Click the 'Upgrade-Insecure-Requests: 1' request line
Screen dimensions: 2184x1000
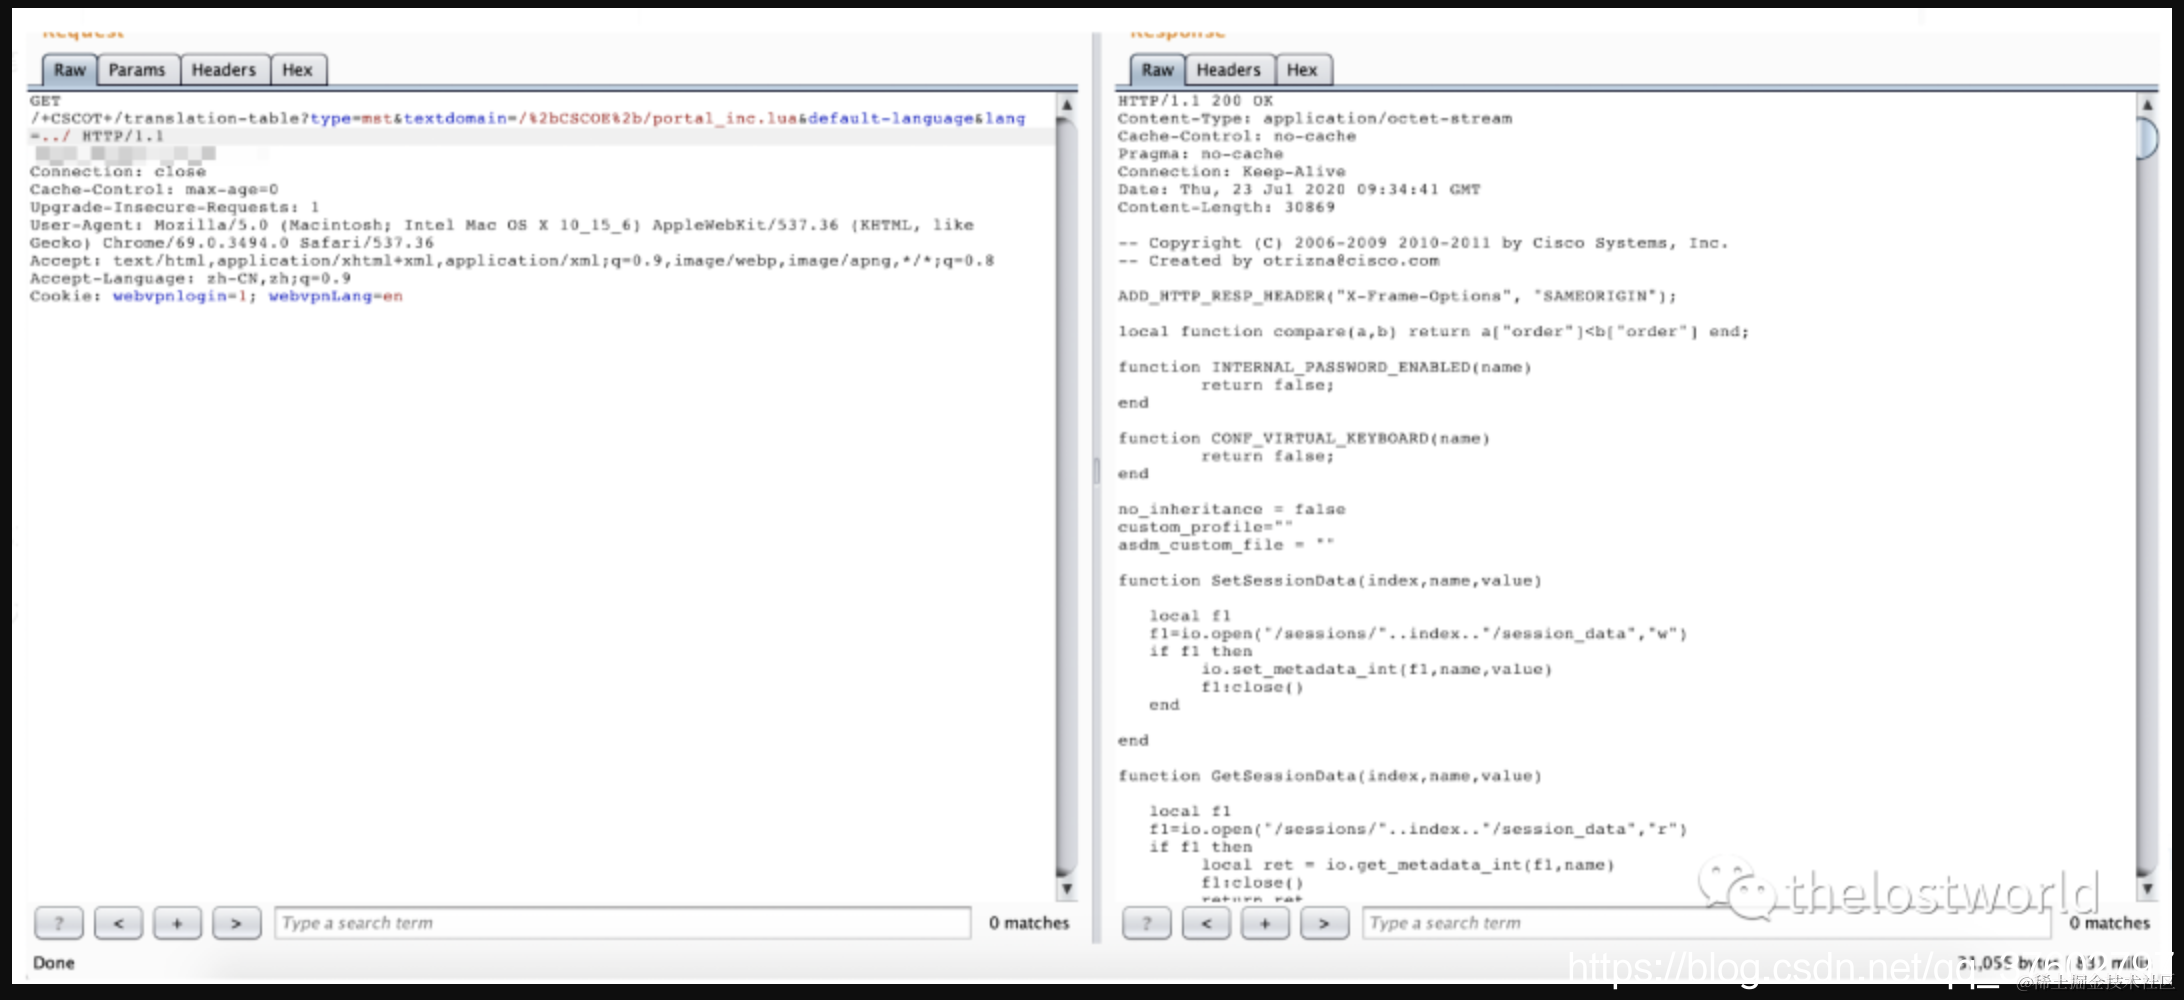174,207
